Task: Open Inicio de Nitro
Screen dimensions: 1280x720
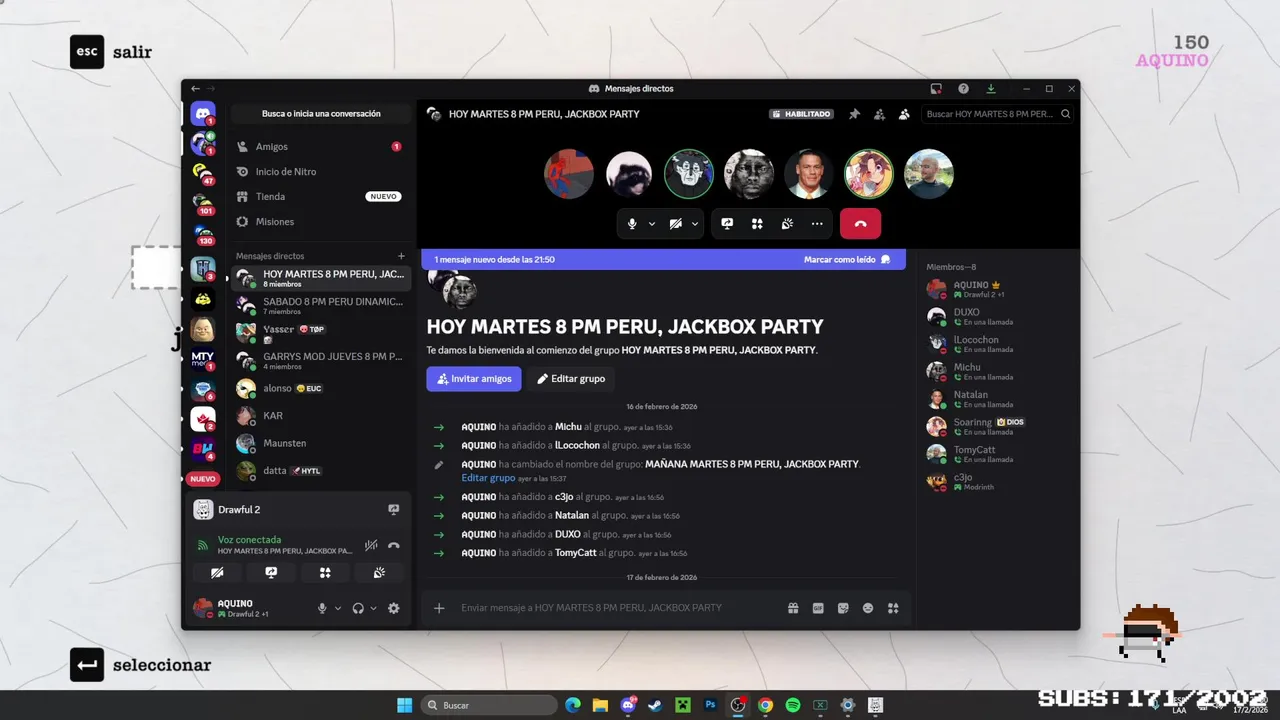Action: [320, 172]
